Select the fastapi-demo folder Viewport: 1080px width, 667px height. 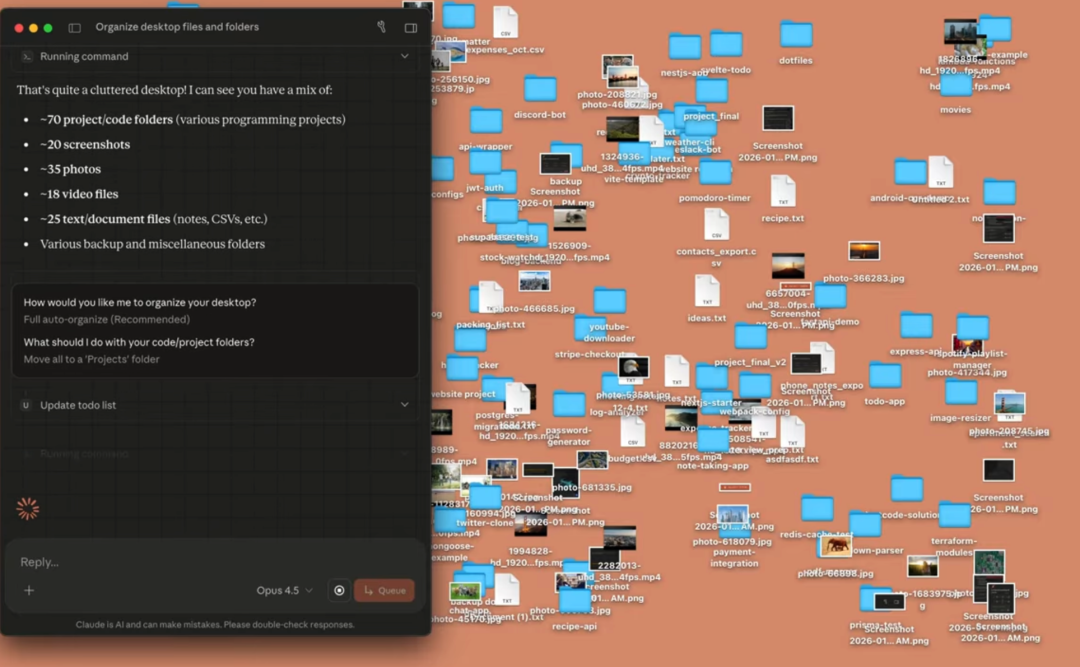pos(830,297)
